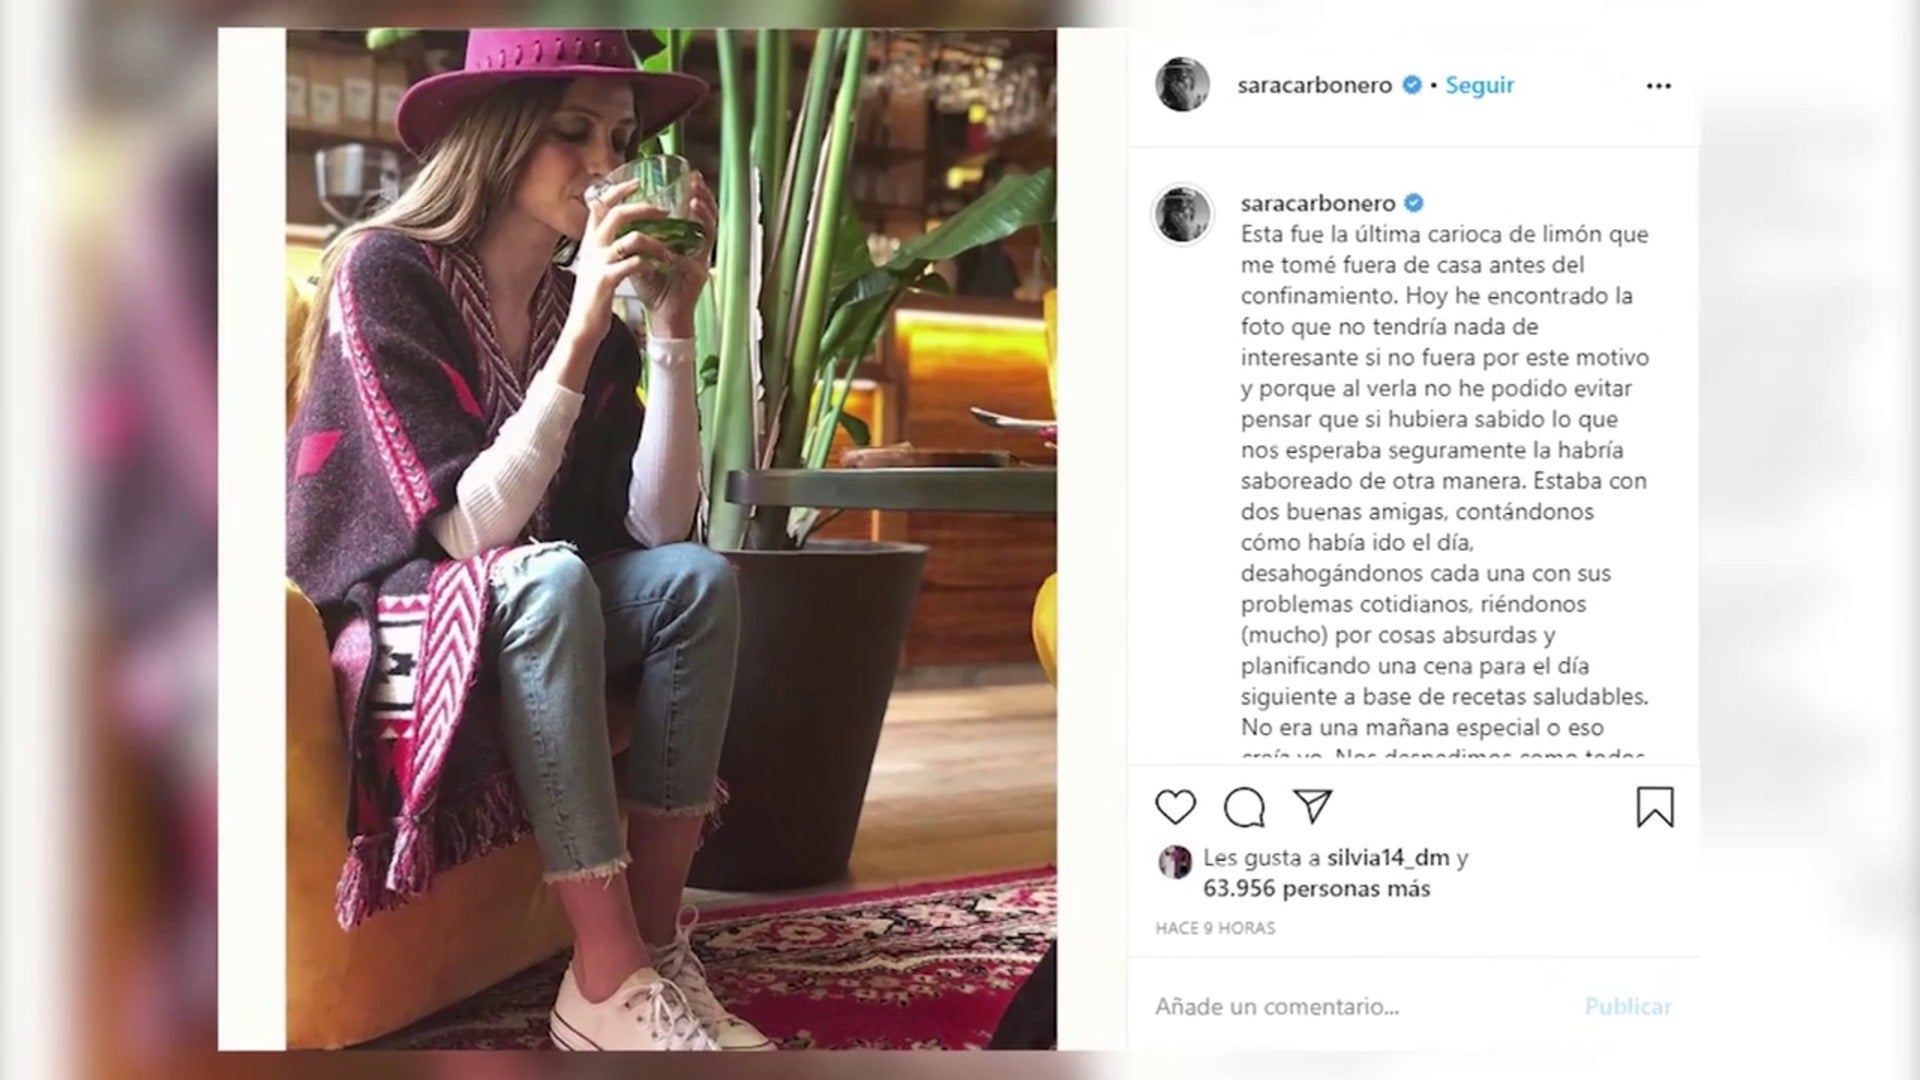The height and width of the screenshot is (1080, 1920).
Task: Like the post with the heart icon
Action: tap(1175, 807)
